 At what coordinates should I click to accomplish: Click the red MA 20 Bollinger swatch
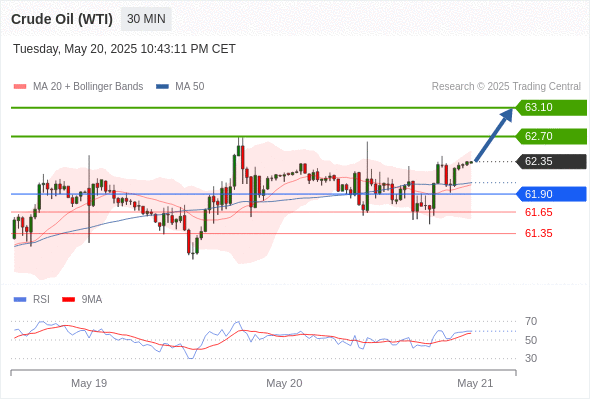coord(20,87)
